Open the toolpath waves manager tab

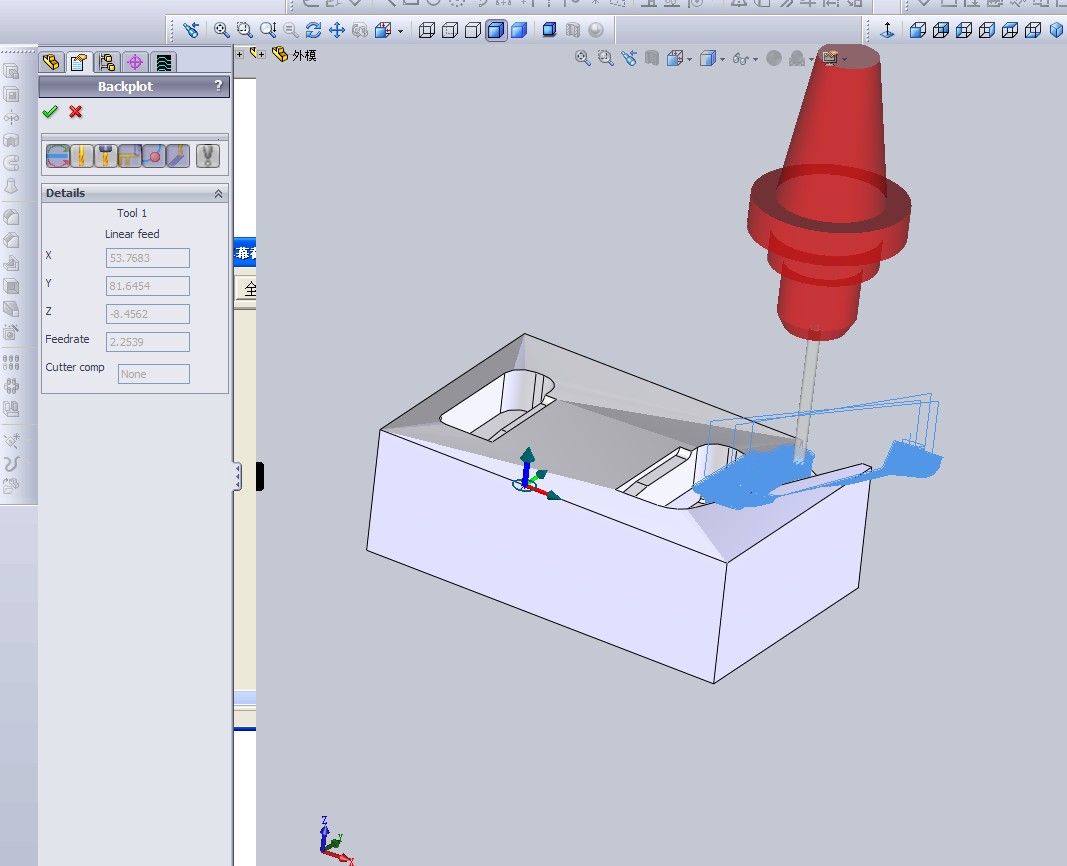tap(163, 63)
